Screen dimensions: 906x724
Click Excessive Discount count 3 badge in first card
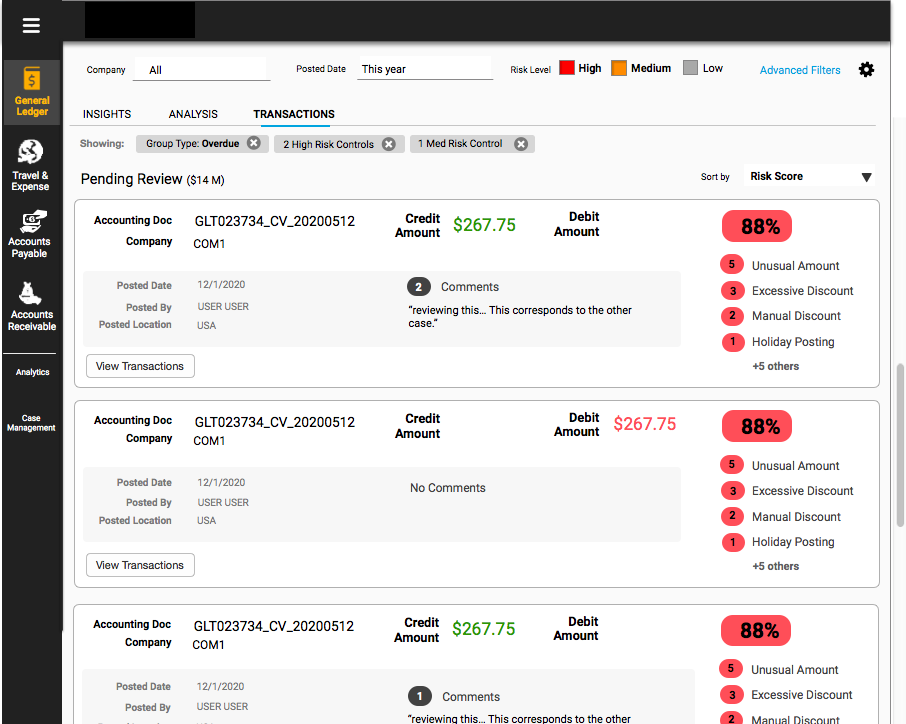(733, 291)
